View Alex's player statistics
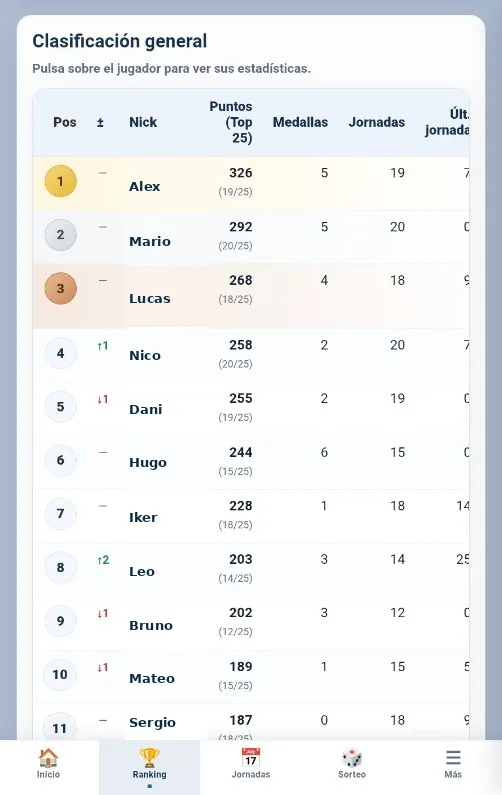 (145, 187)
